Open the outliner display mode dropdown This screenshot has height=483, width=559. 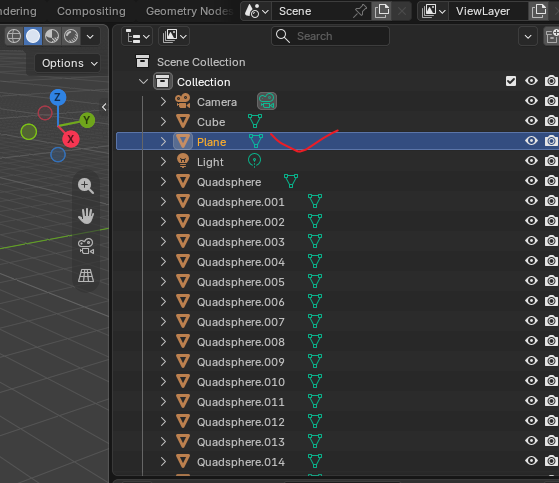pyautogui.click(x=137, y=36)
